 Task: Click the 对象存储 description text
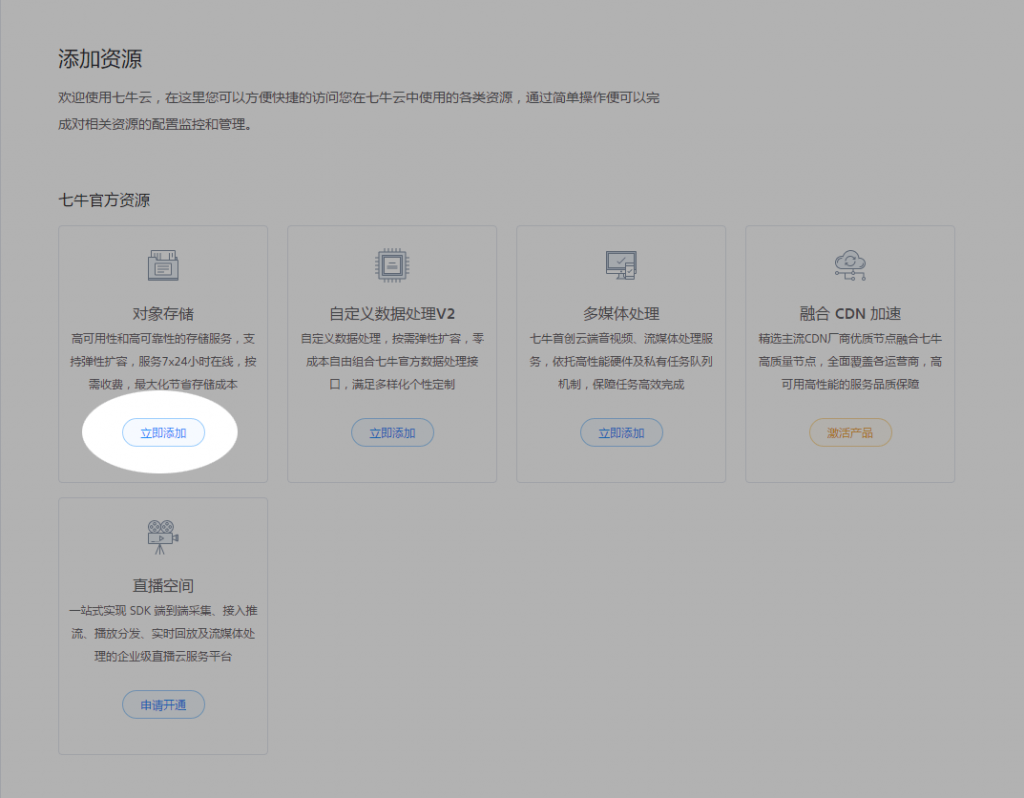pyautogui.click(x=163, y=361)
